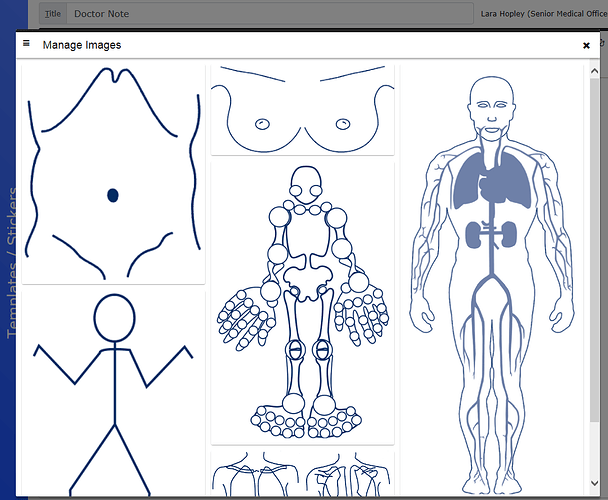Click the Manage Images header title
The image size is (608, 500).
pos(82,45)
